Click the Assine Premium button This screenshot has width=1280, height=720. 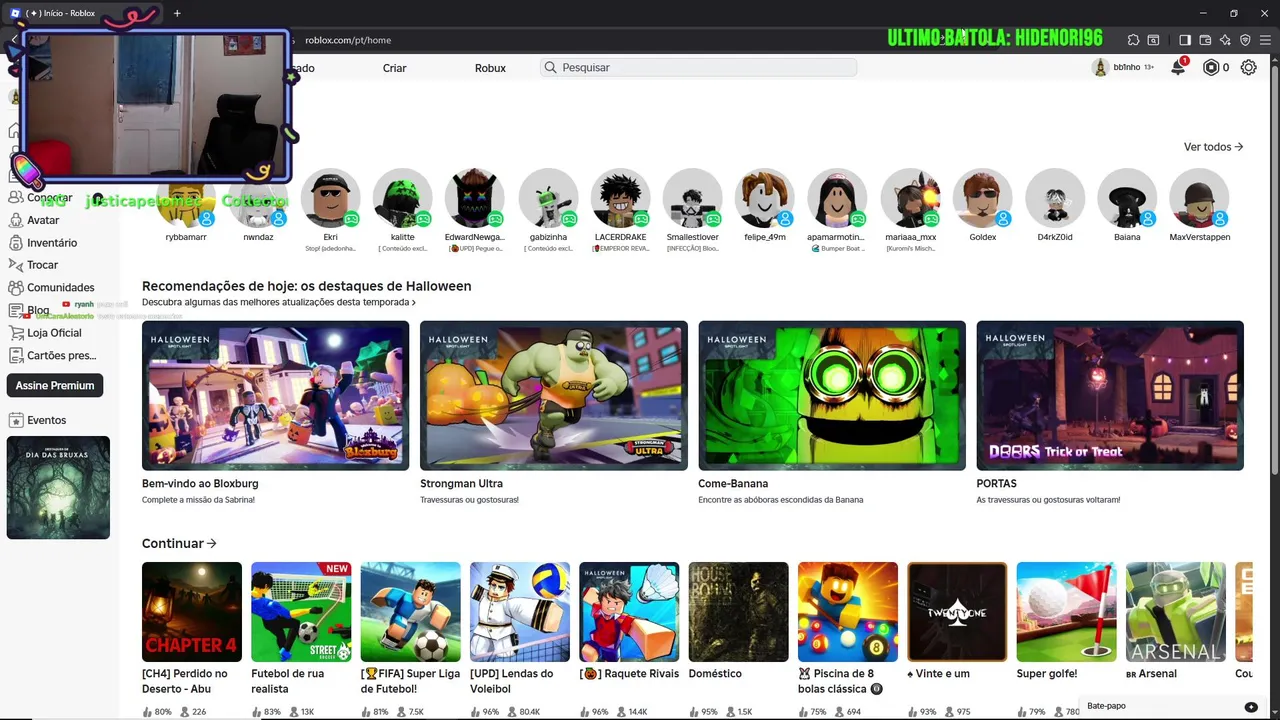click(55, 385)
